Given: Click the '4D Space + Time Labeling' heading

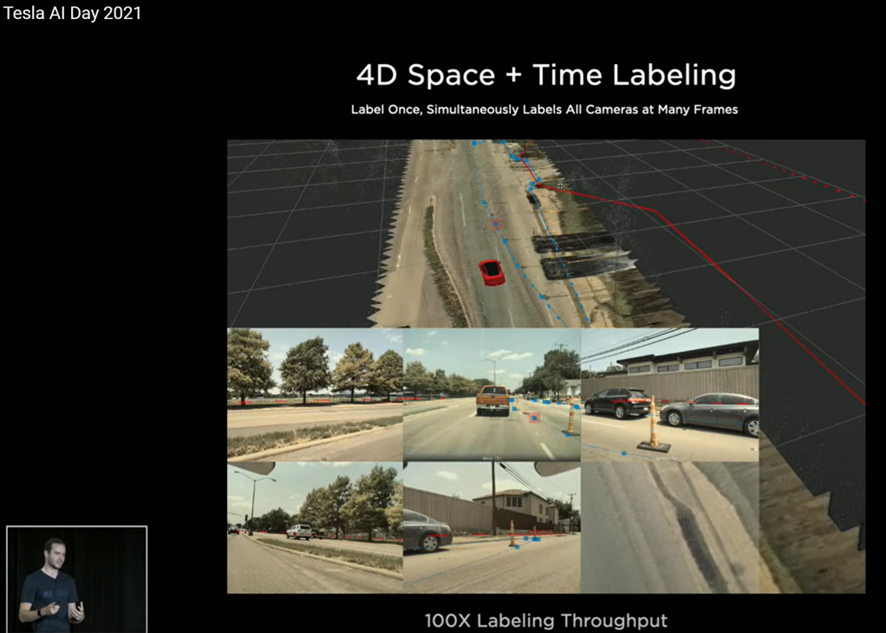Looking at the screenshot, I should 546,75.
